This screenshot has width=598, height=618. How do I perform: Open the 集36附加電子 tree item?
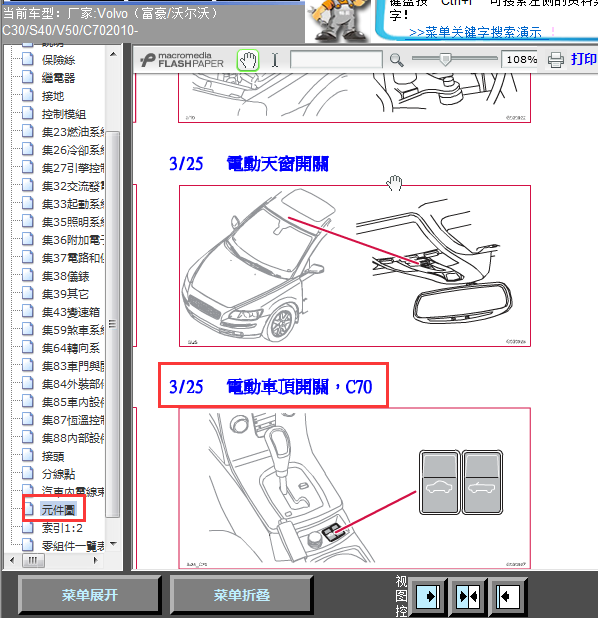coord(73,240)
